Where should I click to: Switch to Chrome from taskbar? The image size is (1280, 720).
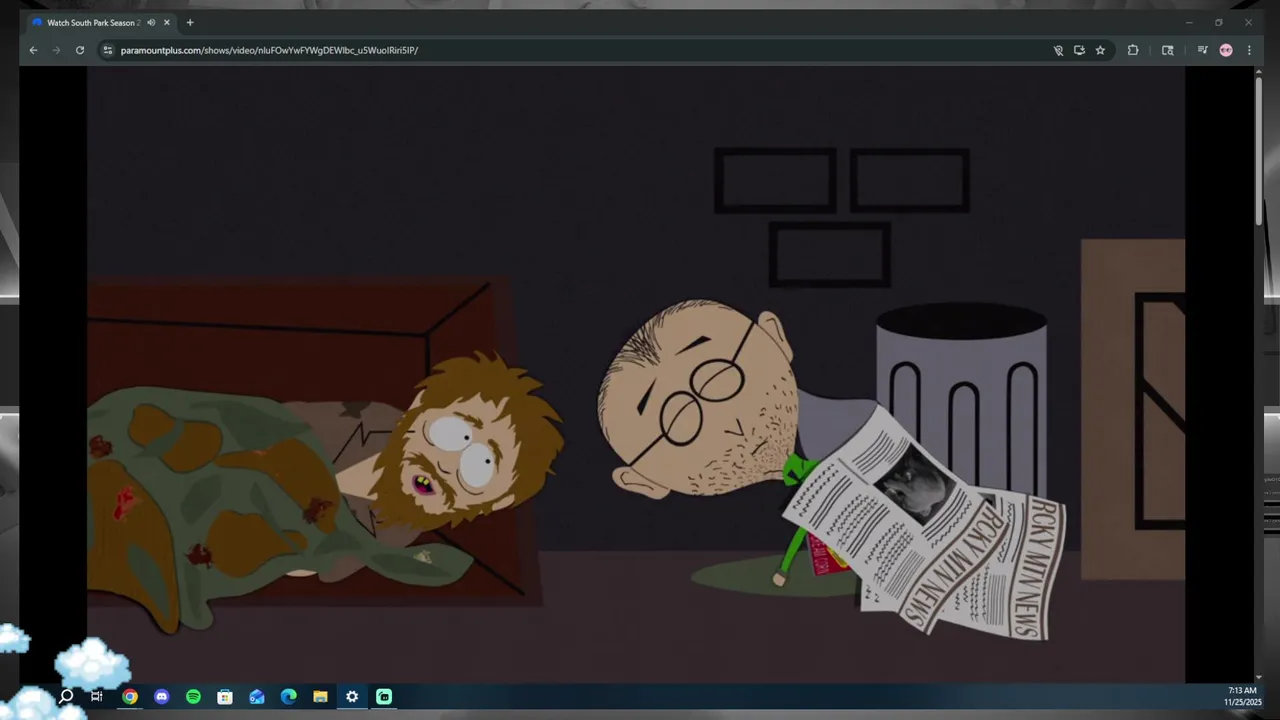coord(130,697)
